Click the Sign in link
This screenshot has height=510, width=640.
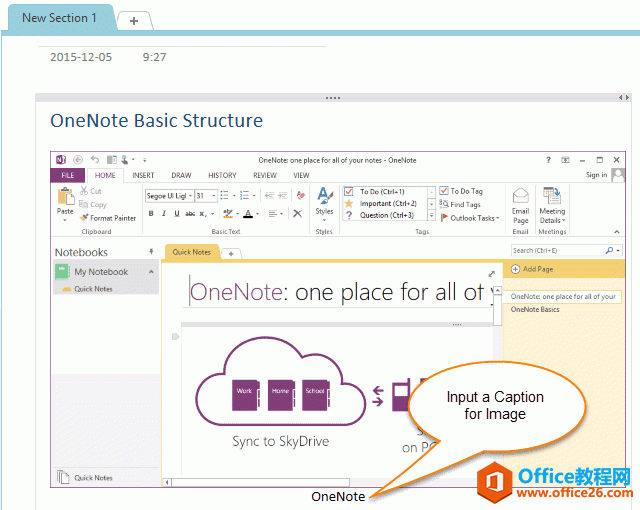(x=596, y=175)
